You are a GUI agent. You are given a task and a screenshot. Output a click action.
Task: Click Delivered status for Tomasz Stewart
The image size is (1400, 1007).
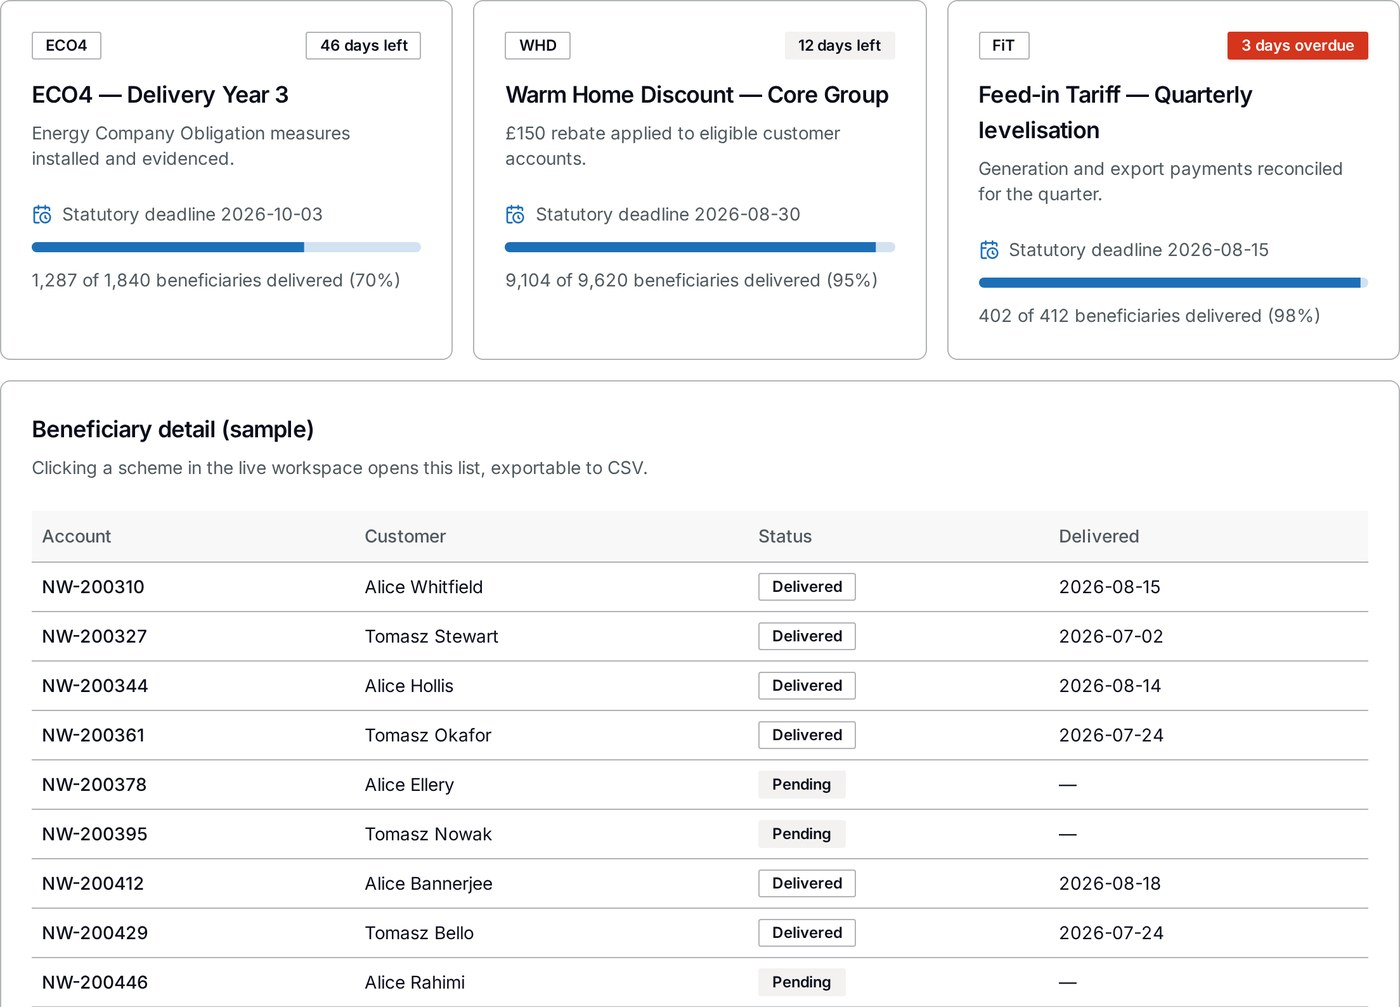807,636
